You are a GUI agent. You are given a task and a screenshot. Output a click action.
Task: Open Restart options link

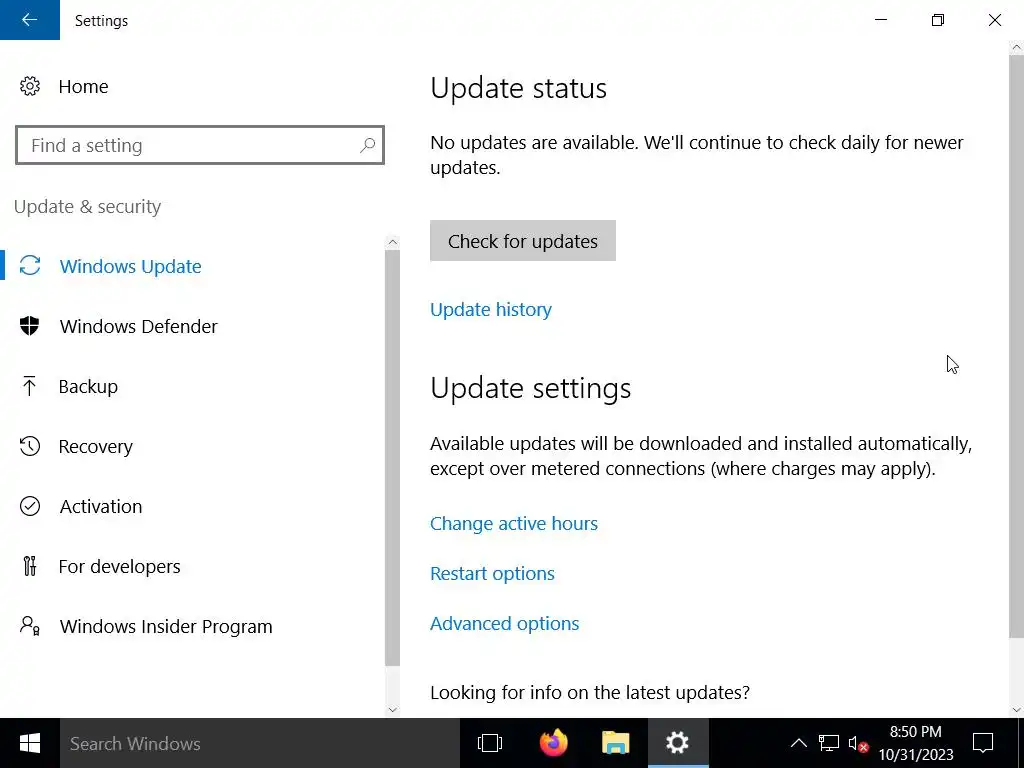click(x=492, y=573)
